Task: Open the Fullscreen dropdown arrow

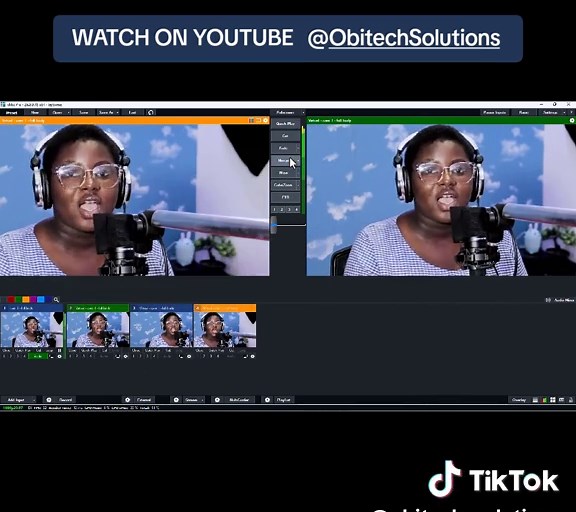Action: [303, 112]
